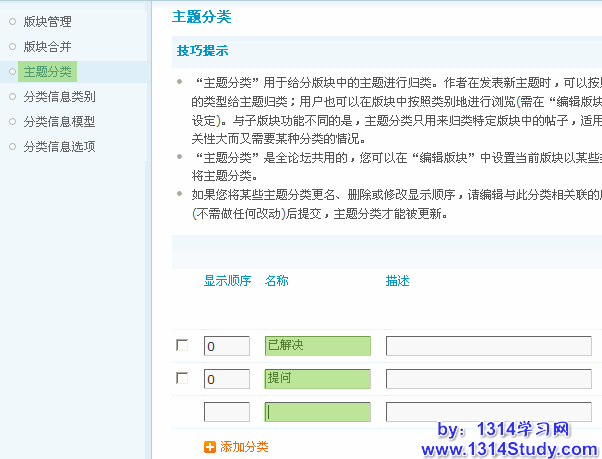
Task: Open 版块管理 in the sidebar
Action: click(x=47, y=20)
